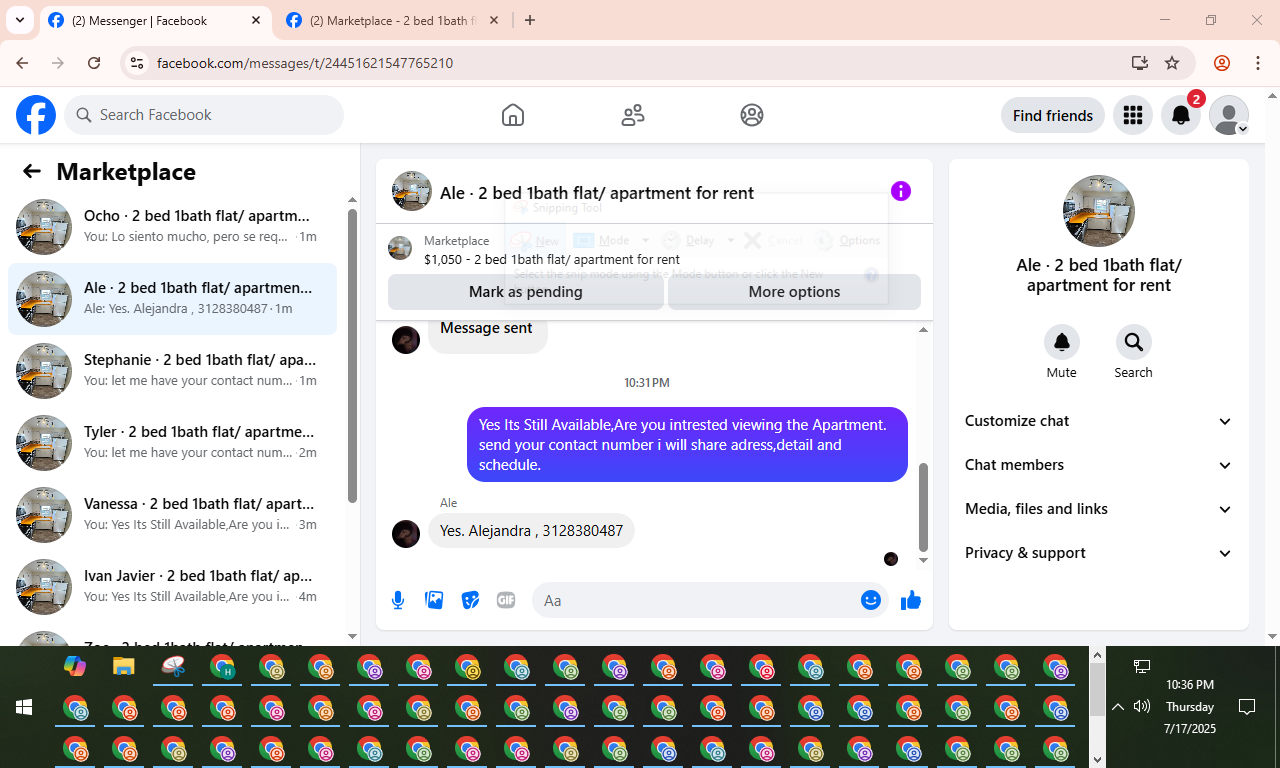This screenshot has height=768, width=1280.
Task: Open the account avatar dropdown
Action: 1229,115
